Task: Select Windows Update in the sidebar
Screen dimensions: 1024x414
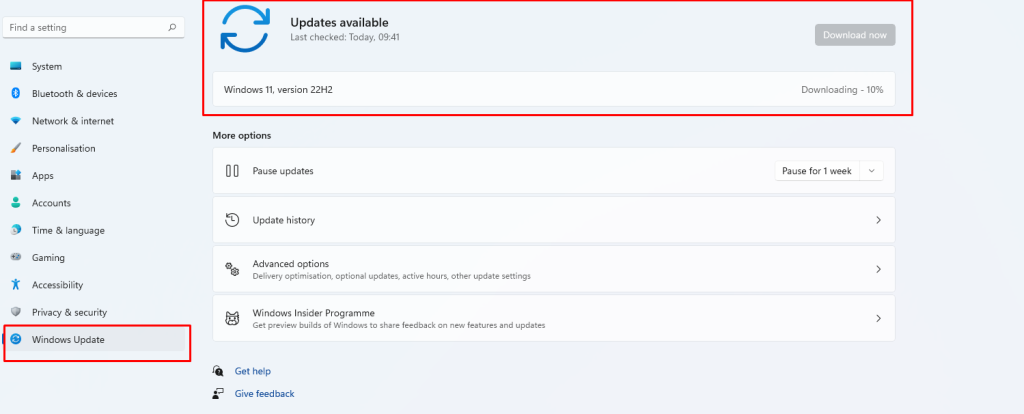Action: (95, 340)
